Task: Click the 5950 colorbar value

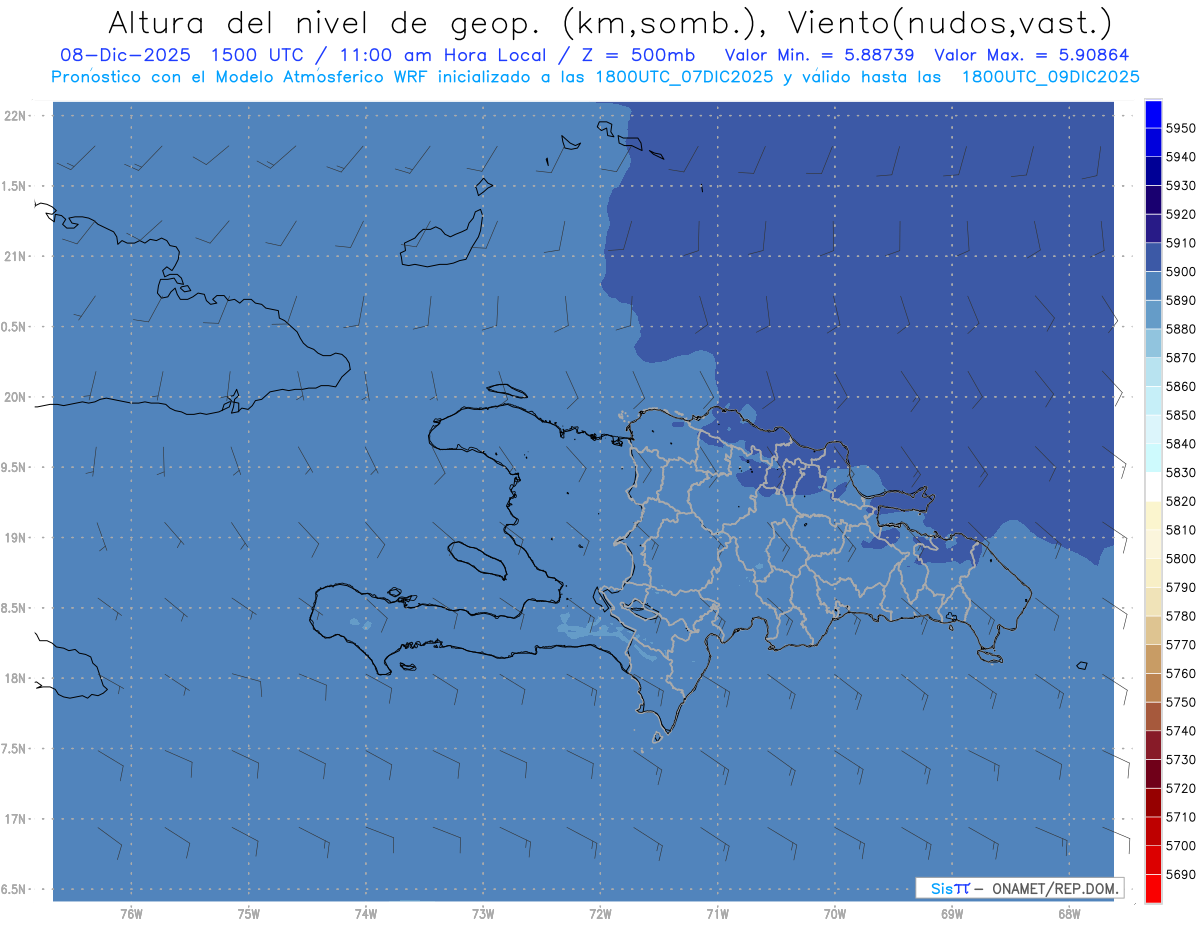Action: [1180, 128]
